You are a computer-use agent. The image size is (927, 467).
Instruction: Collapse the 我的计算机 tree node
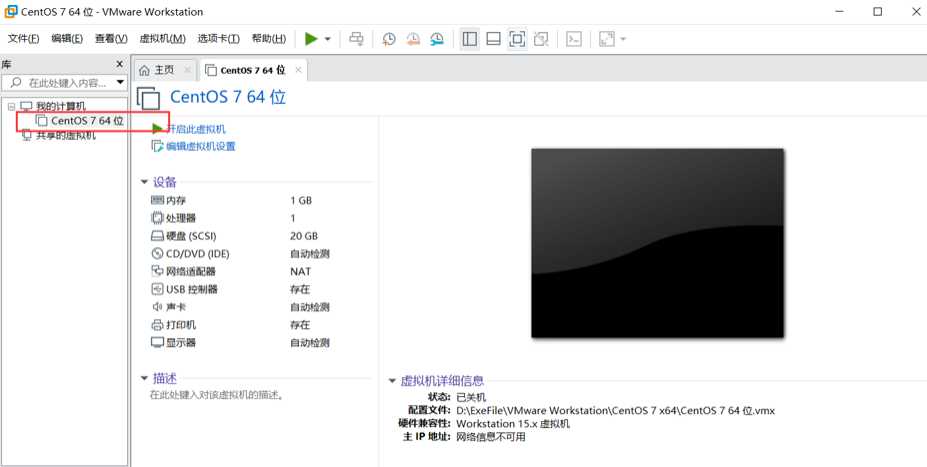click(11, 106)
